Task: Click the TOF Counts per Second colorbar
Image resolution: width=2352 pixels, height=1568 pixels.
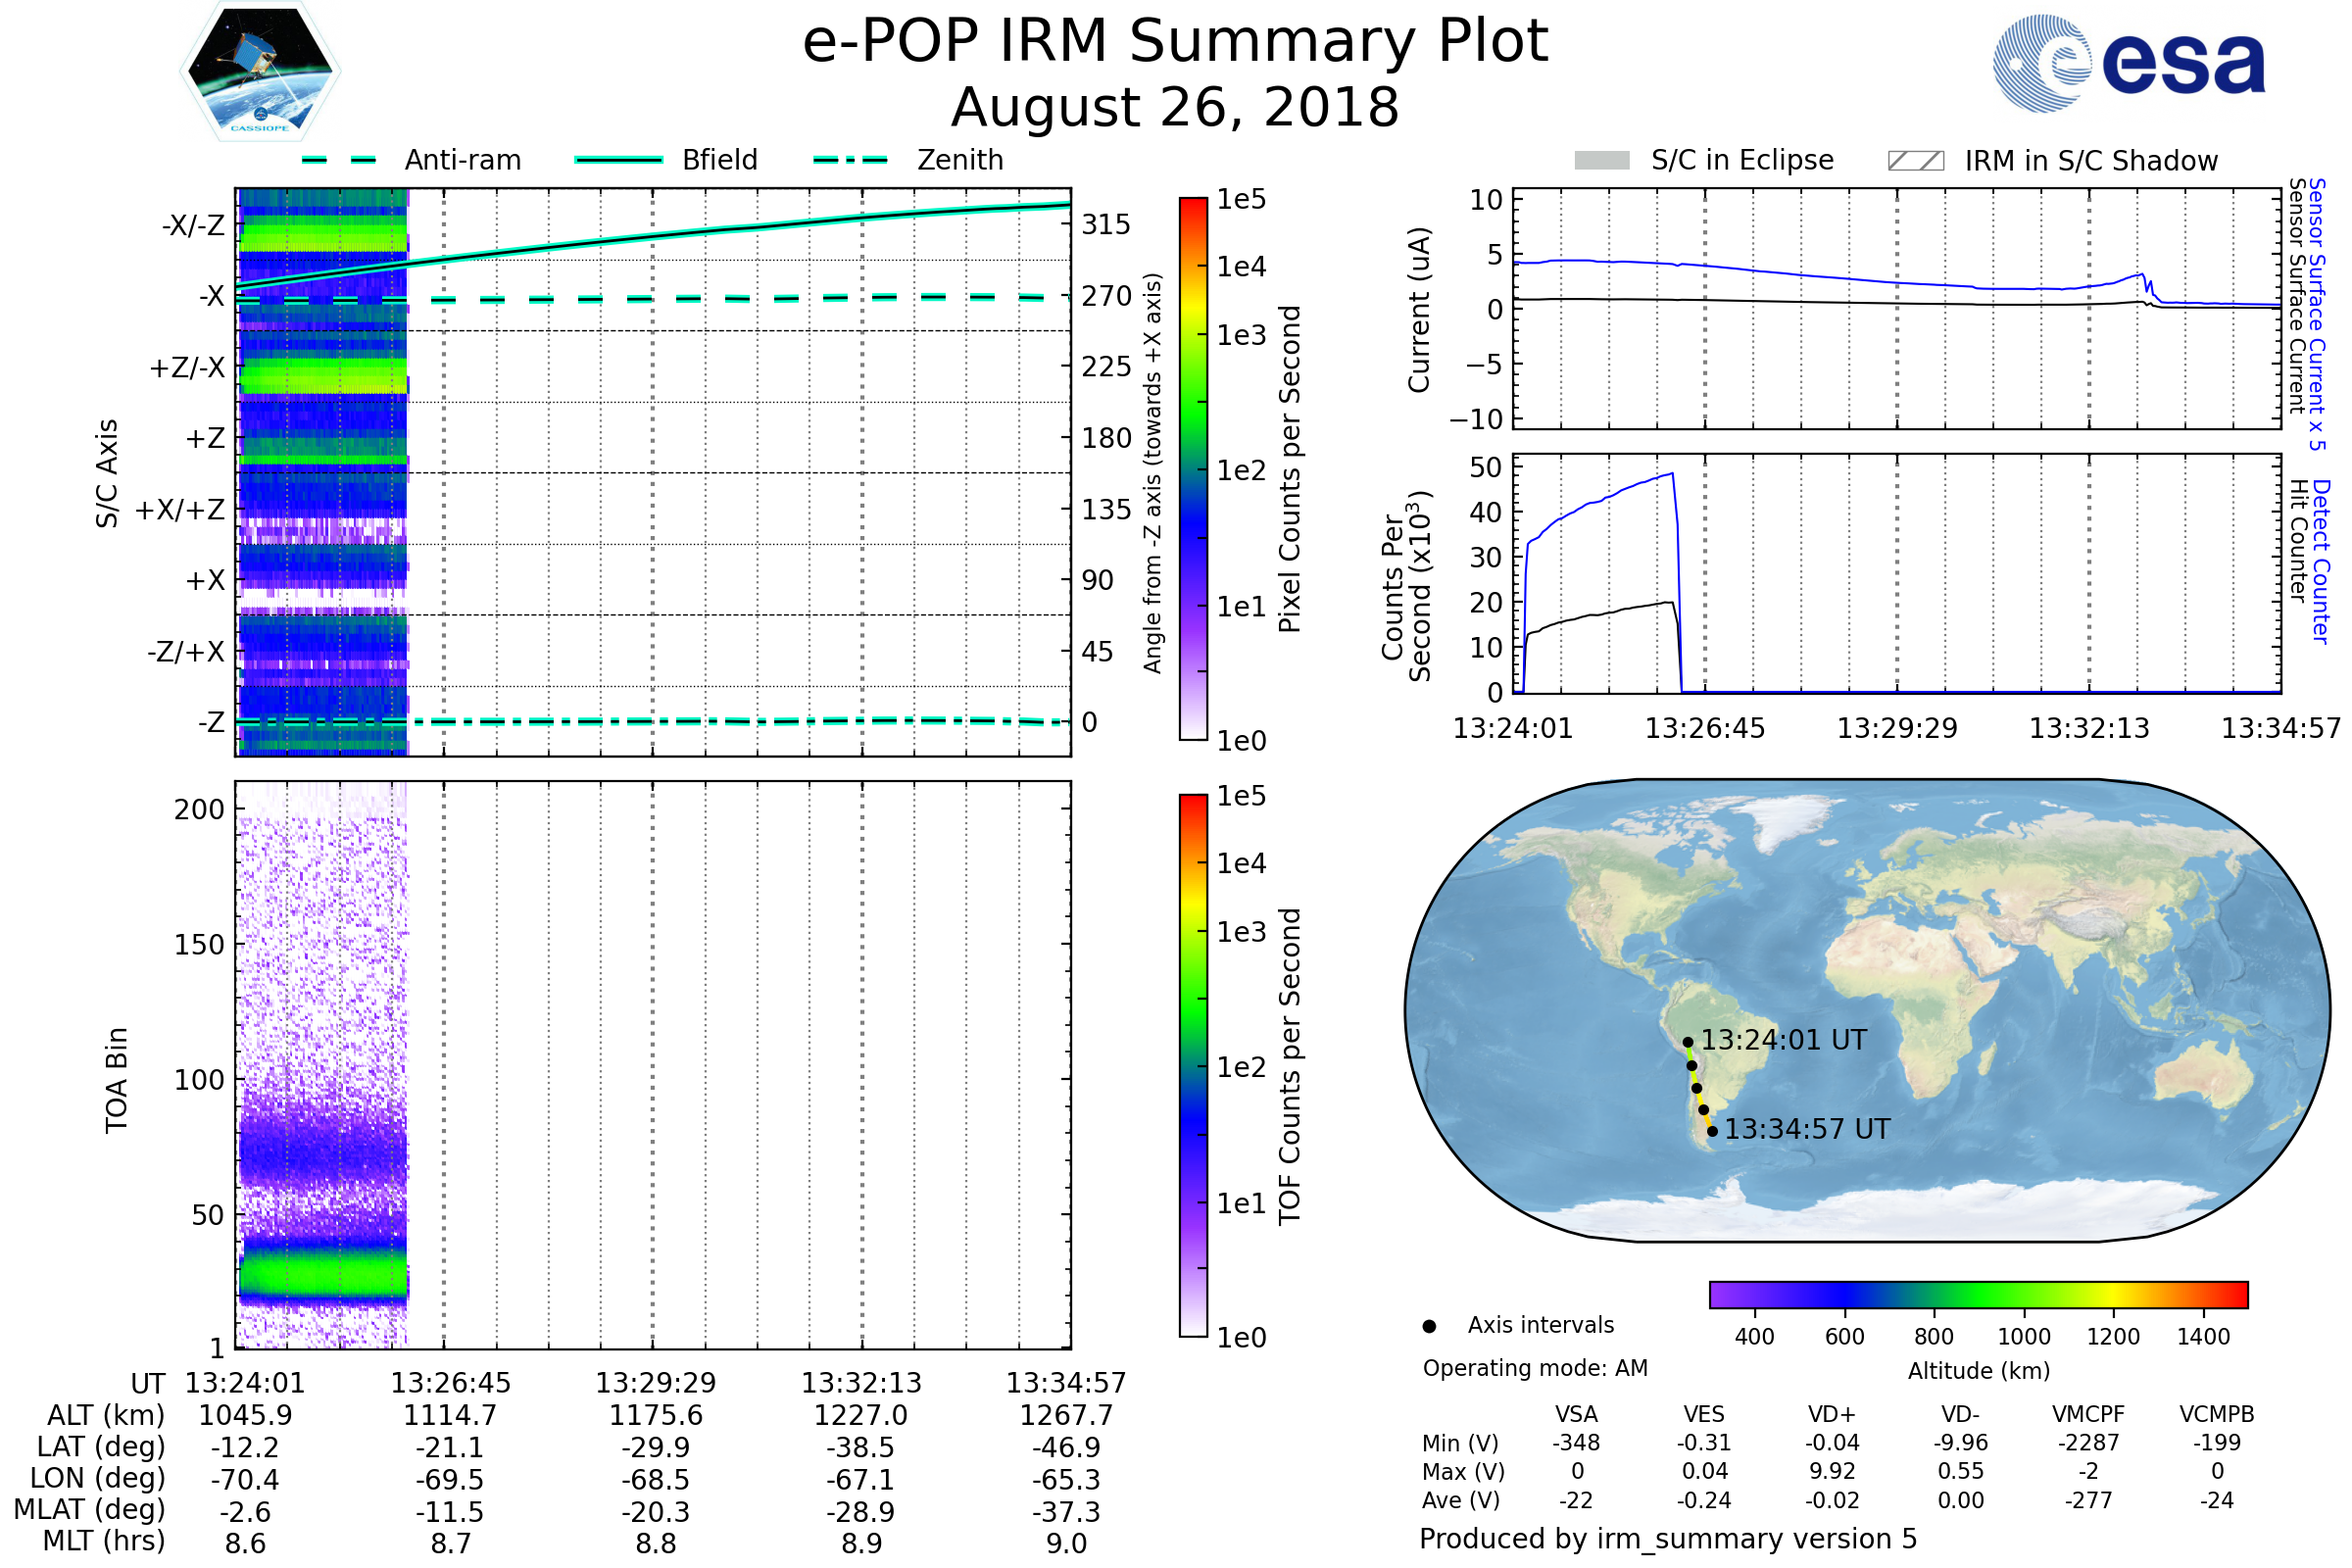Action: (1193, 1065)
